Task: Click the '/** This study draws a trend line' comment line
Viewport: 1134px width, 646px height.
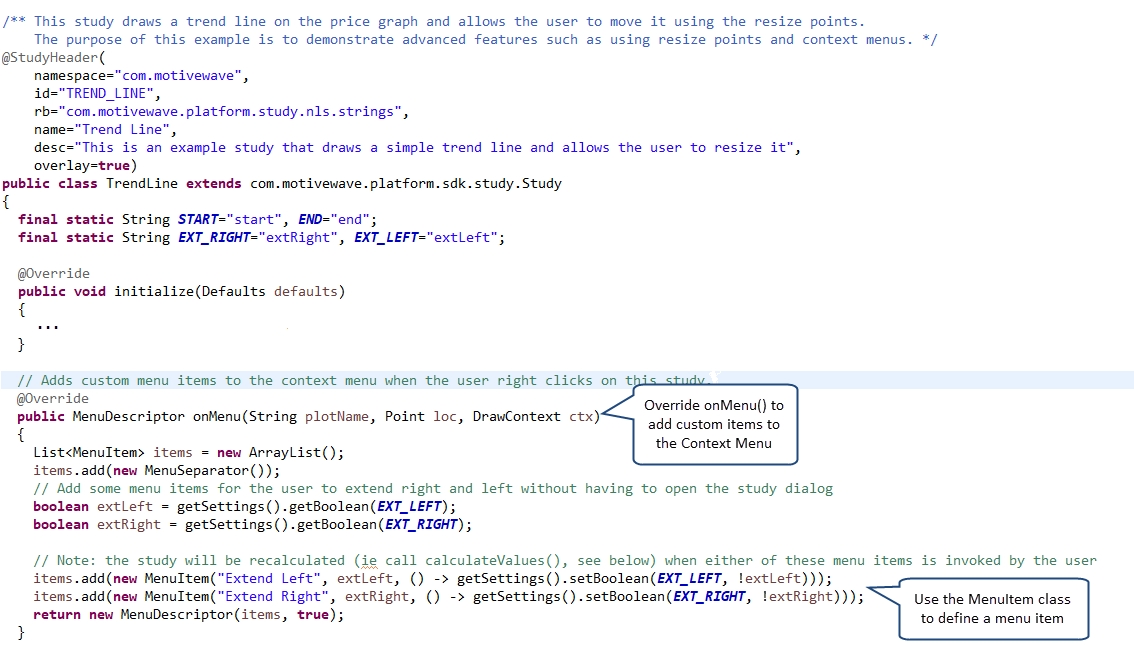Action: [433, 22]
